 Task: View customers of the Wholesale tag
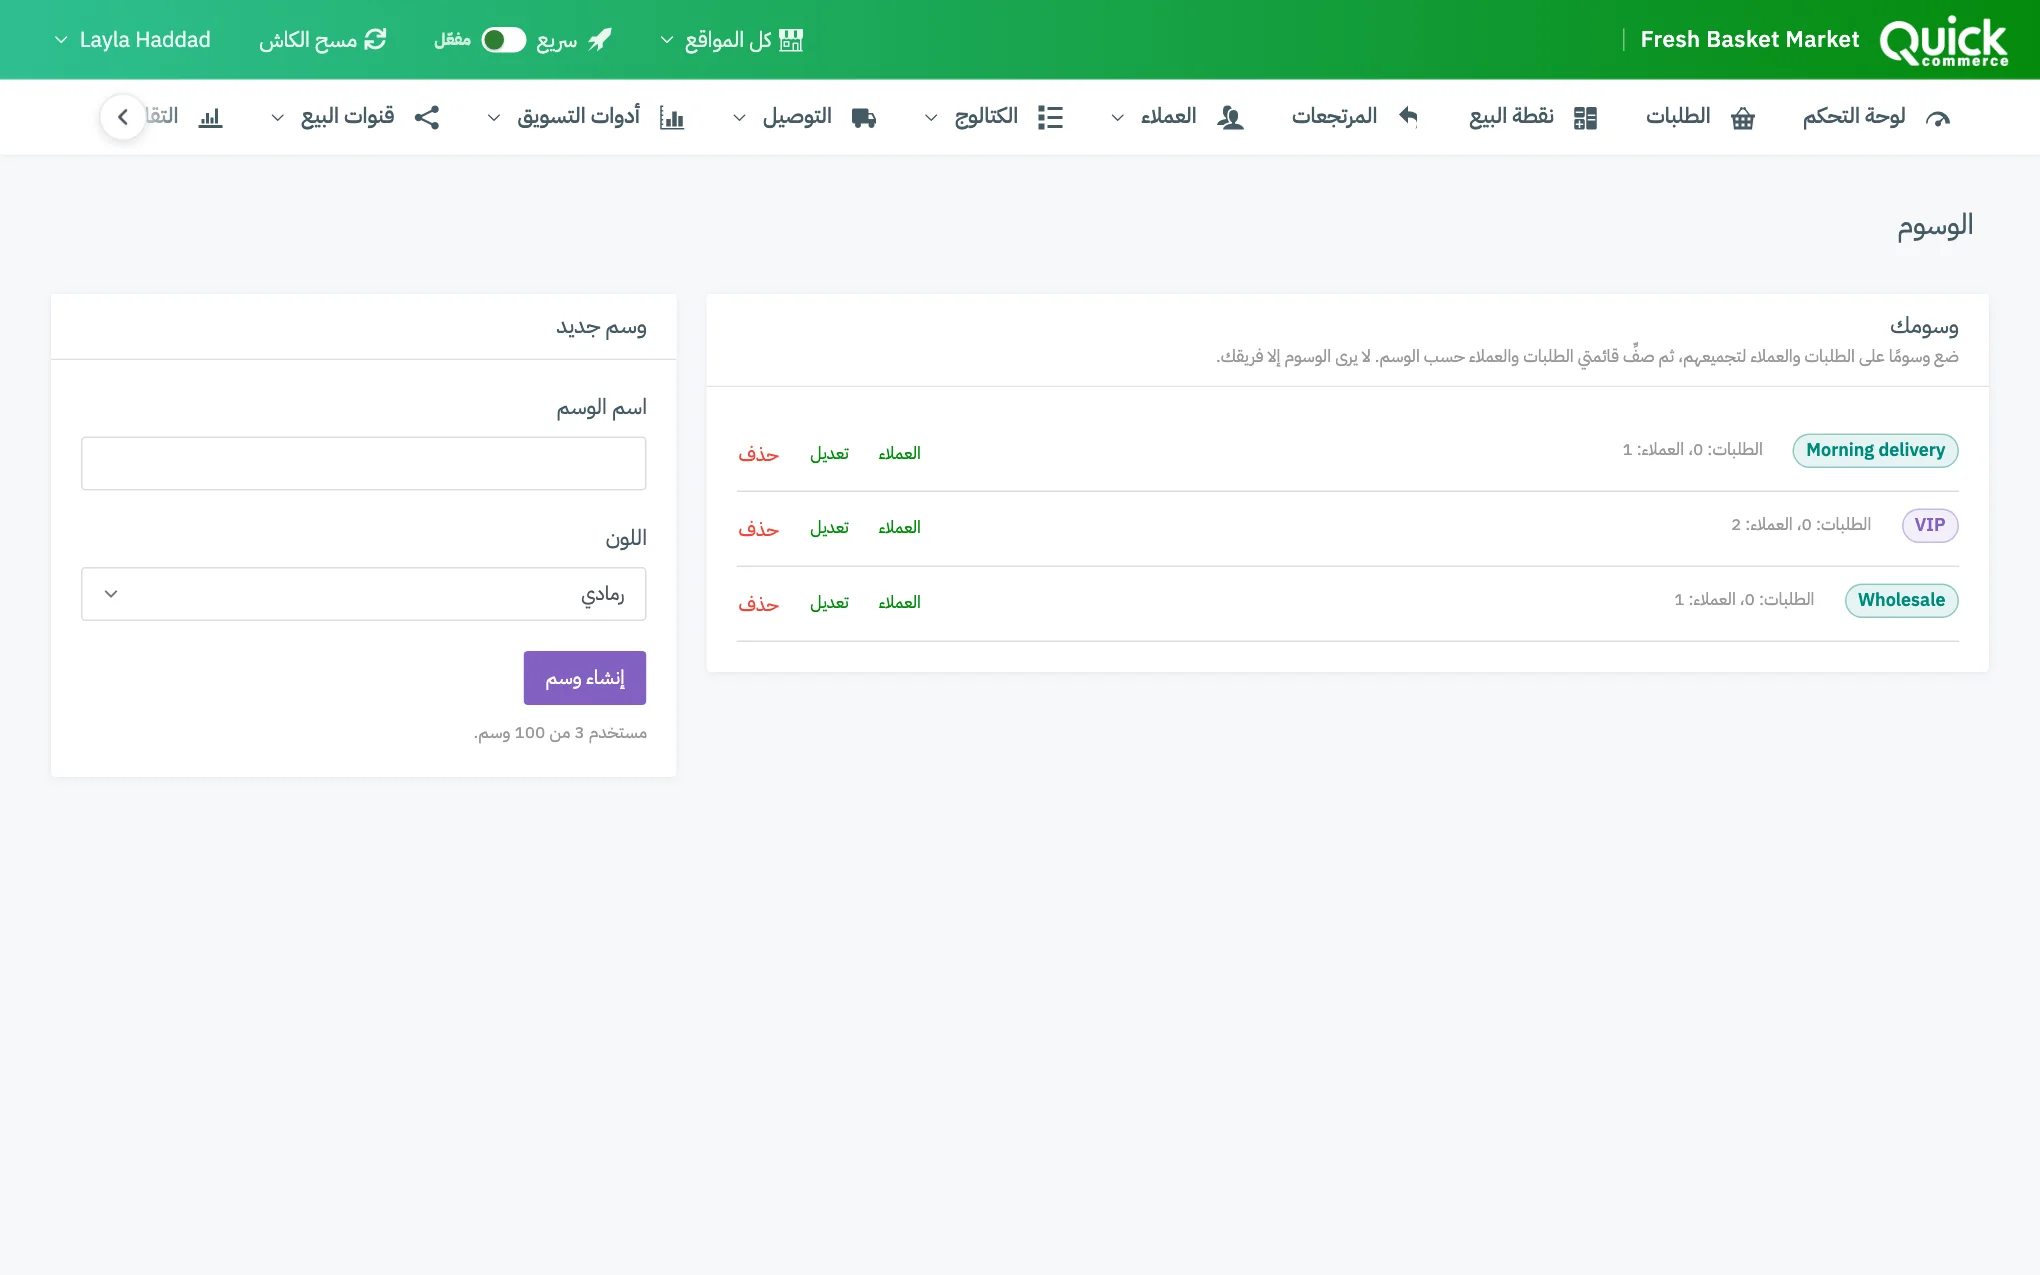tap(899, 603)
